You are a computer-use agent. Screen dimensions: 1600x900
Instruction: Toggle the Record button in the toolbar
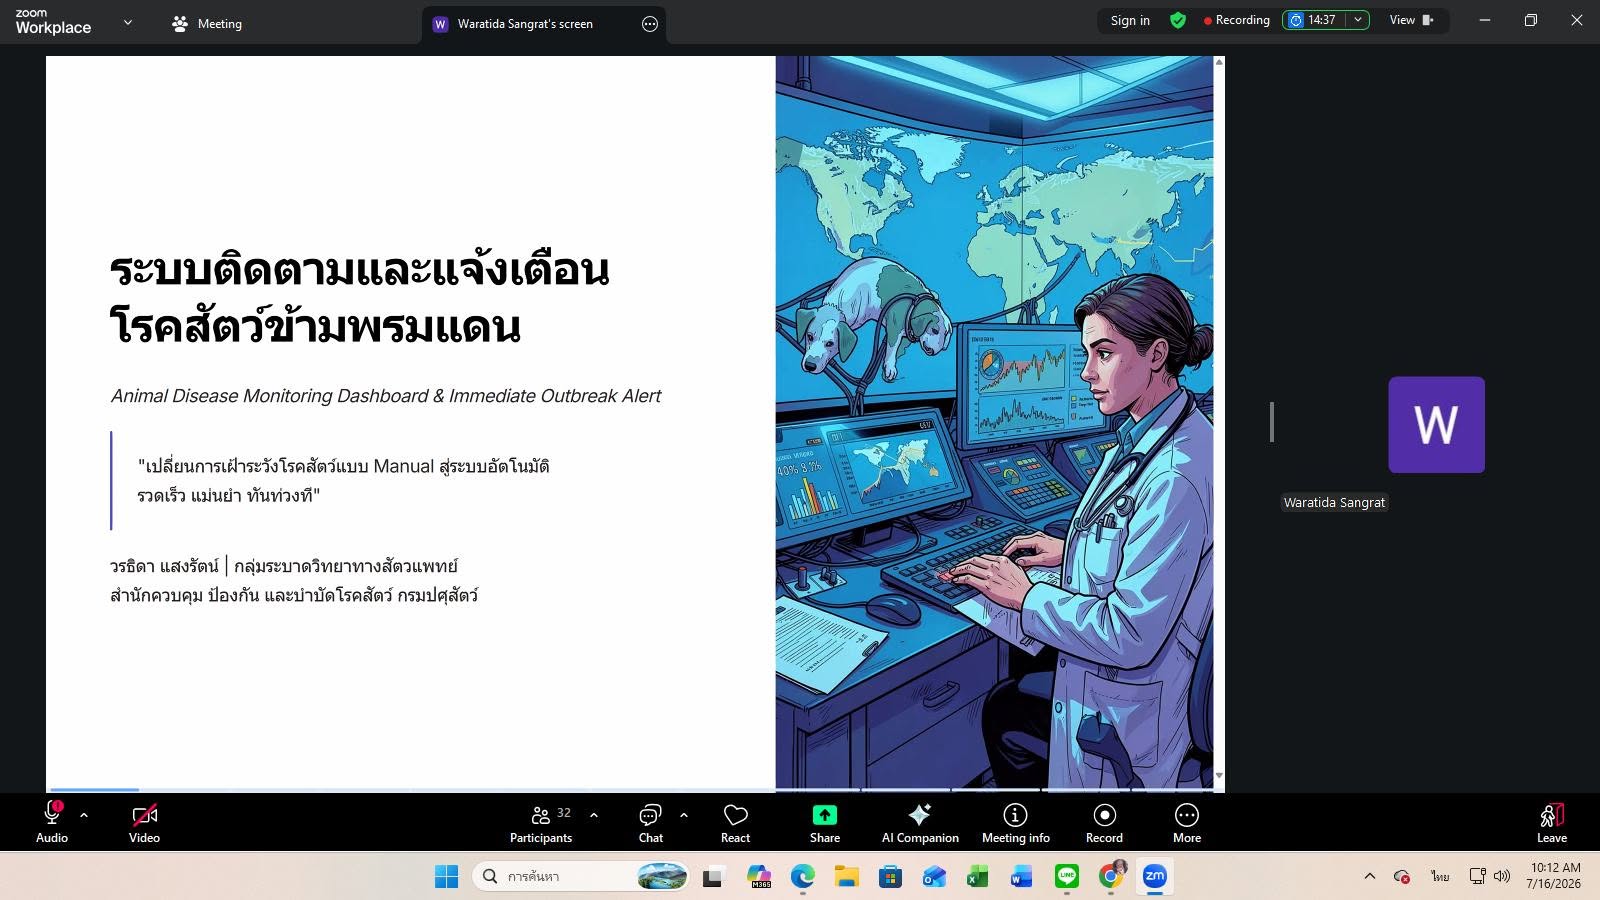1104,823
